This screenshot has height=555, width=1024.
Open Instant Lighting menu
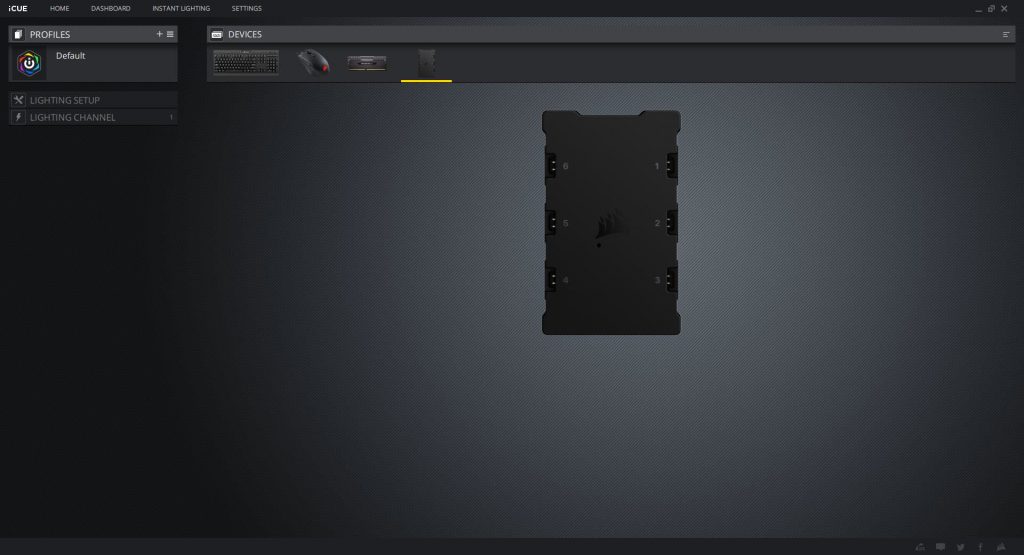[x=181, y=8]
